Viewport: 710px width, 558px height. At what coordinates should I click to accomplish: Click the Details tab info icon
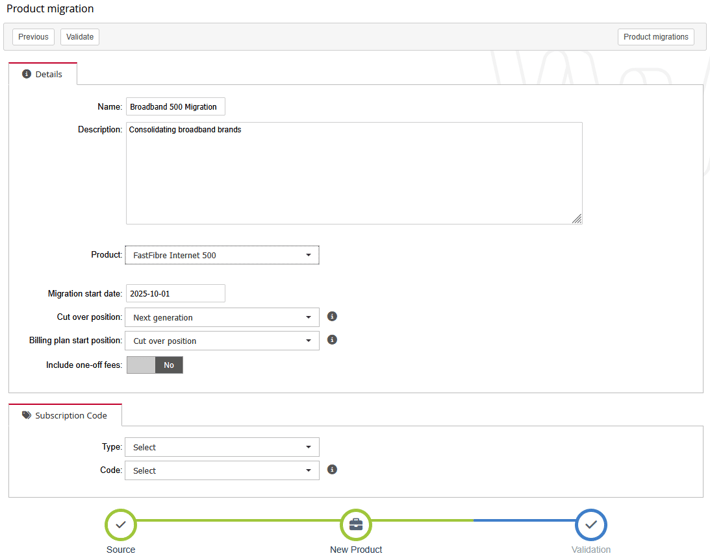27,74
